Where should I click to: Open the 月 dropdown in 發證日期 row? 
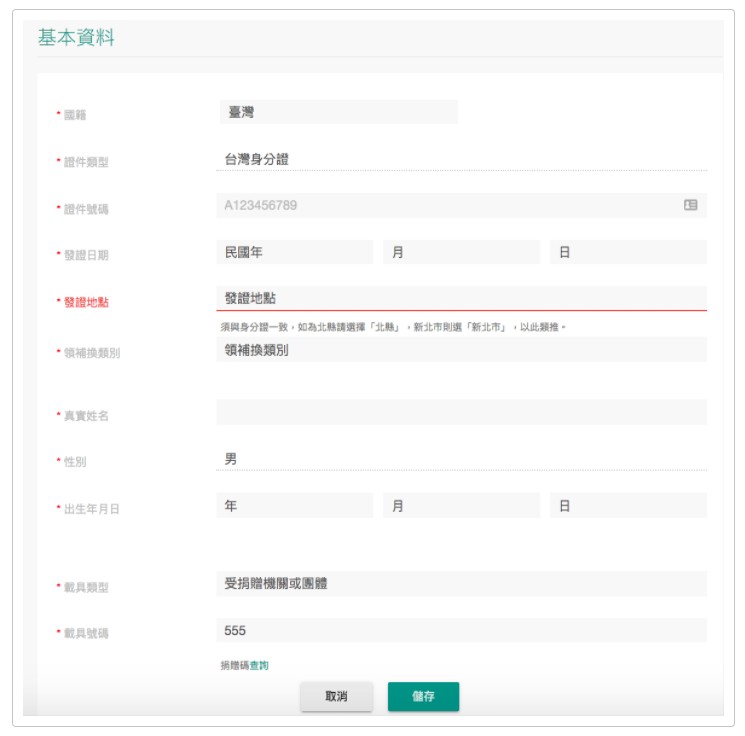coord(461,252)
